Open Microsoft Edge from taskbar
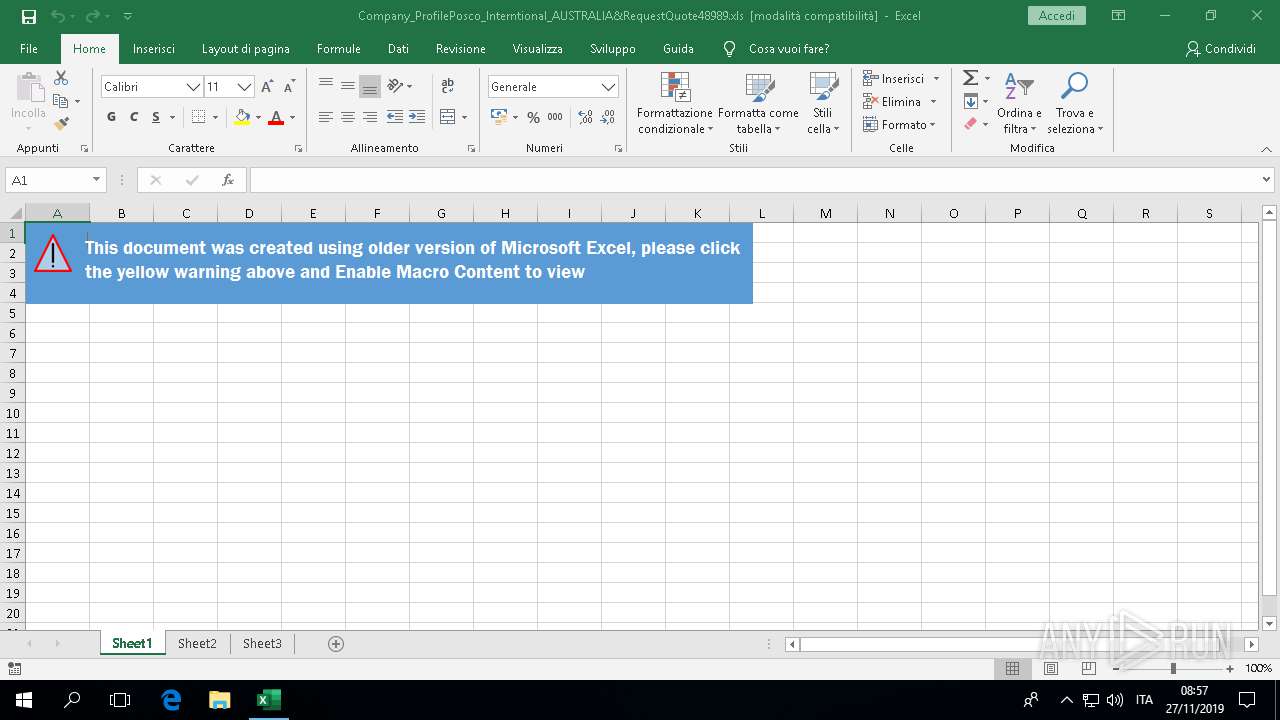1280x720 pixels. pyautogui.click(x=171, y=700)
